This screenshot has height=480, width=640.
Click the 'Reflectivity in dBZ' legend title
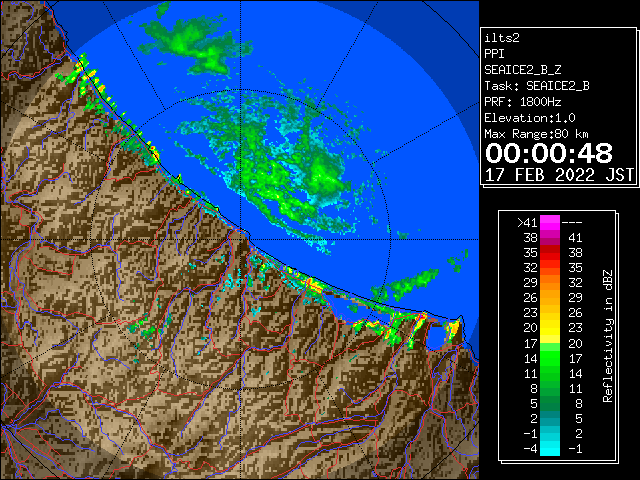point(608,336)
